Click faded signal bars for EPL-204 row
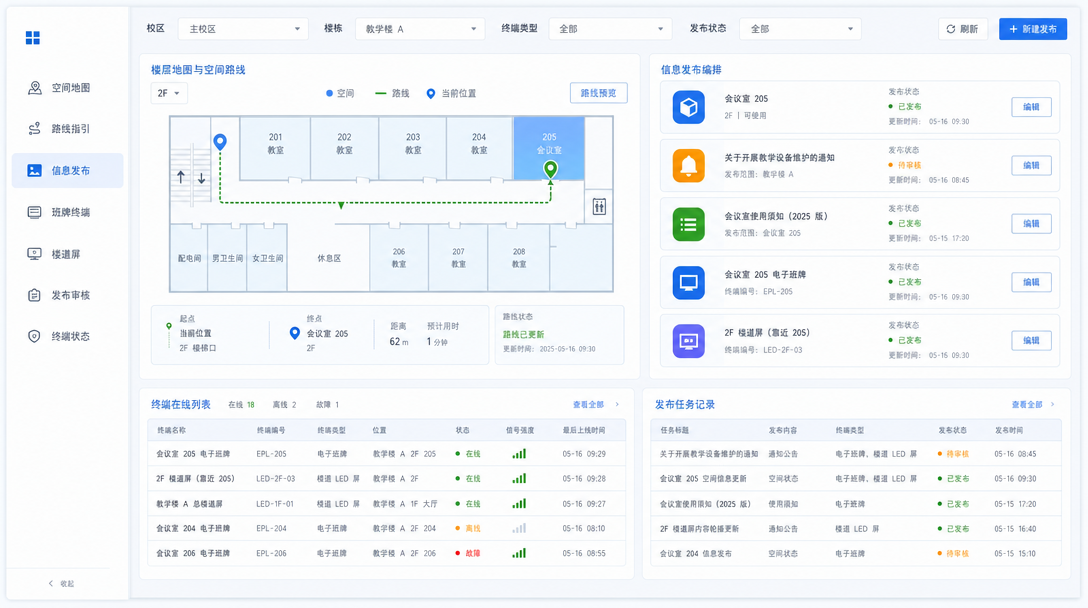Image resolution: width=1088 pixels, height=608 pixels. 519,528
